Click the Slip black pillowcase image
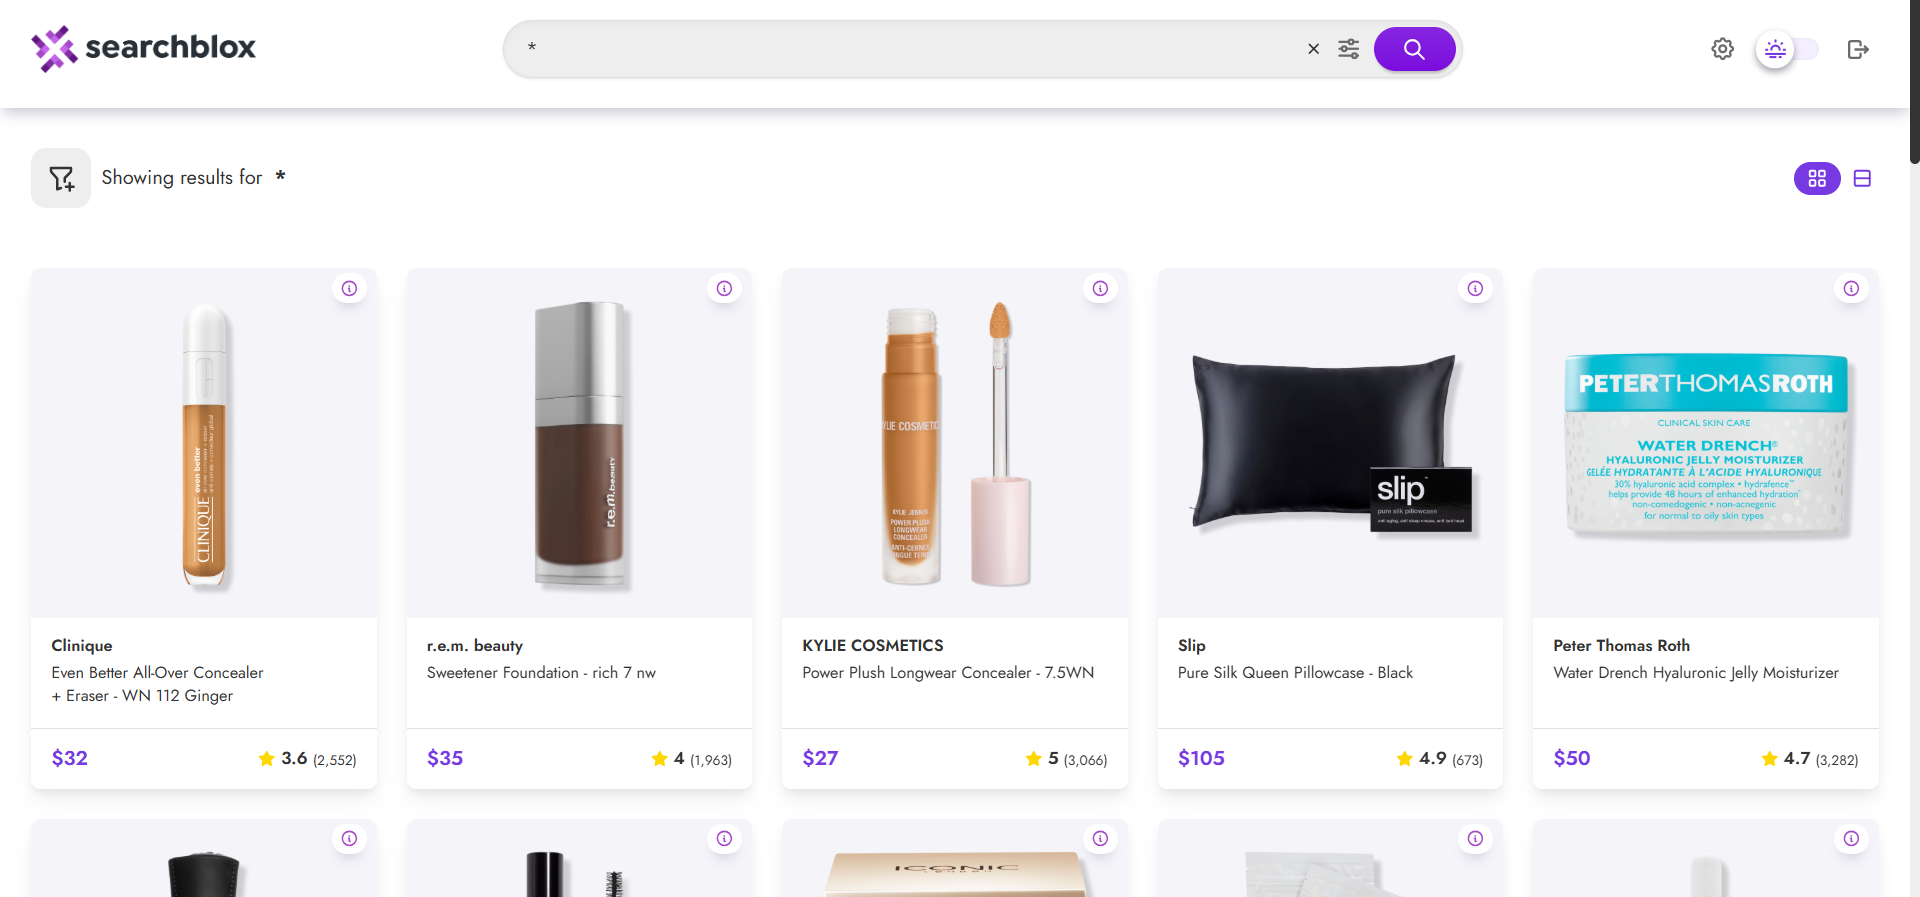Screen dimensions: 1920x897 (x=1330, y=442)
